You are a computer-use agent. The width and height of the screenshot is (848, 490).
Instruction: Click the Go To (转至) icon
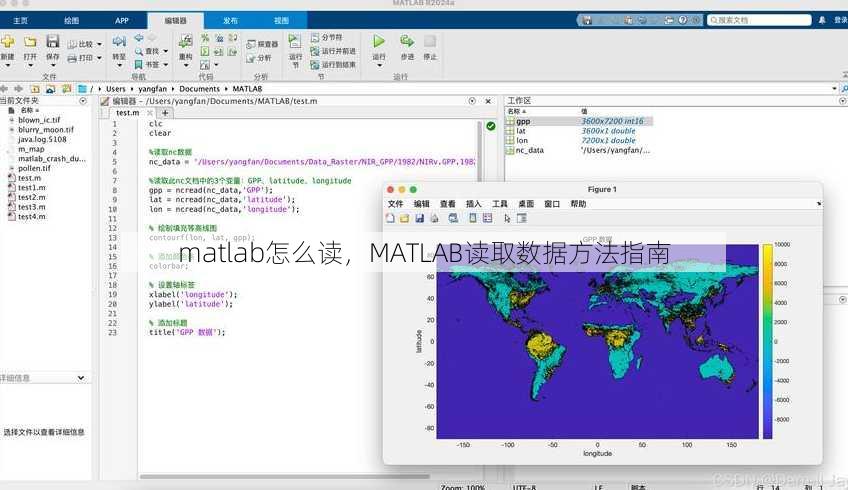[x=120, y=42]
